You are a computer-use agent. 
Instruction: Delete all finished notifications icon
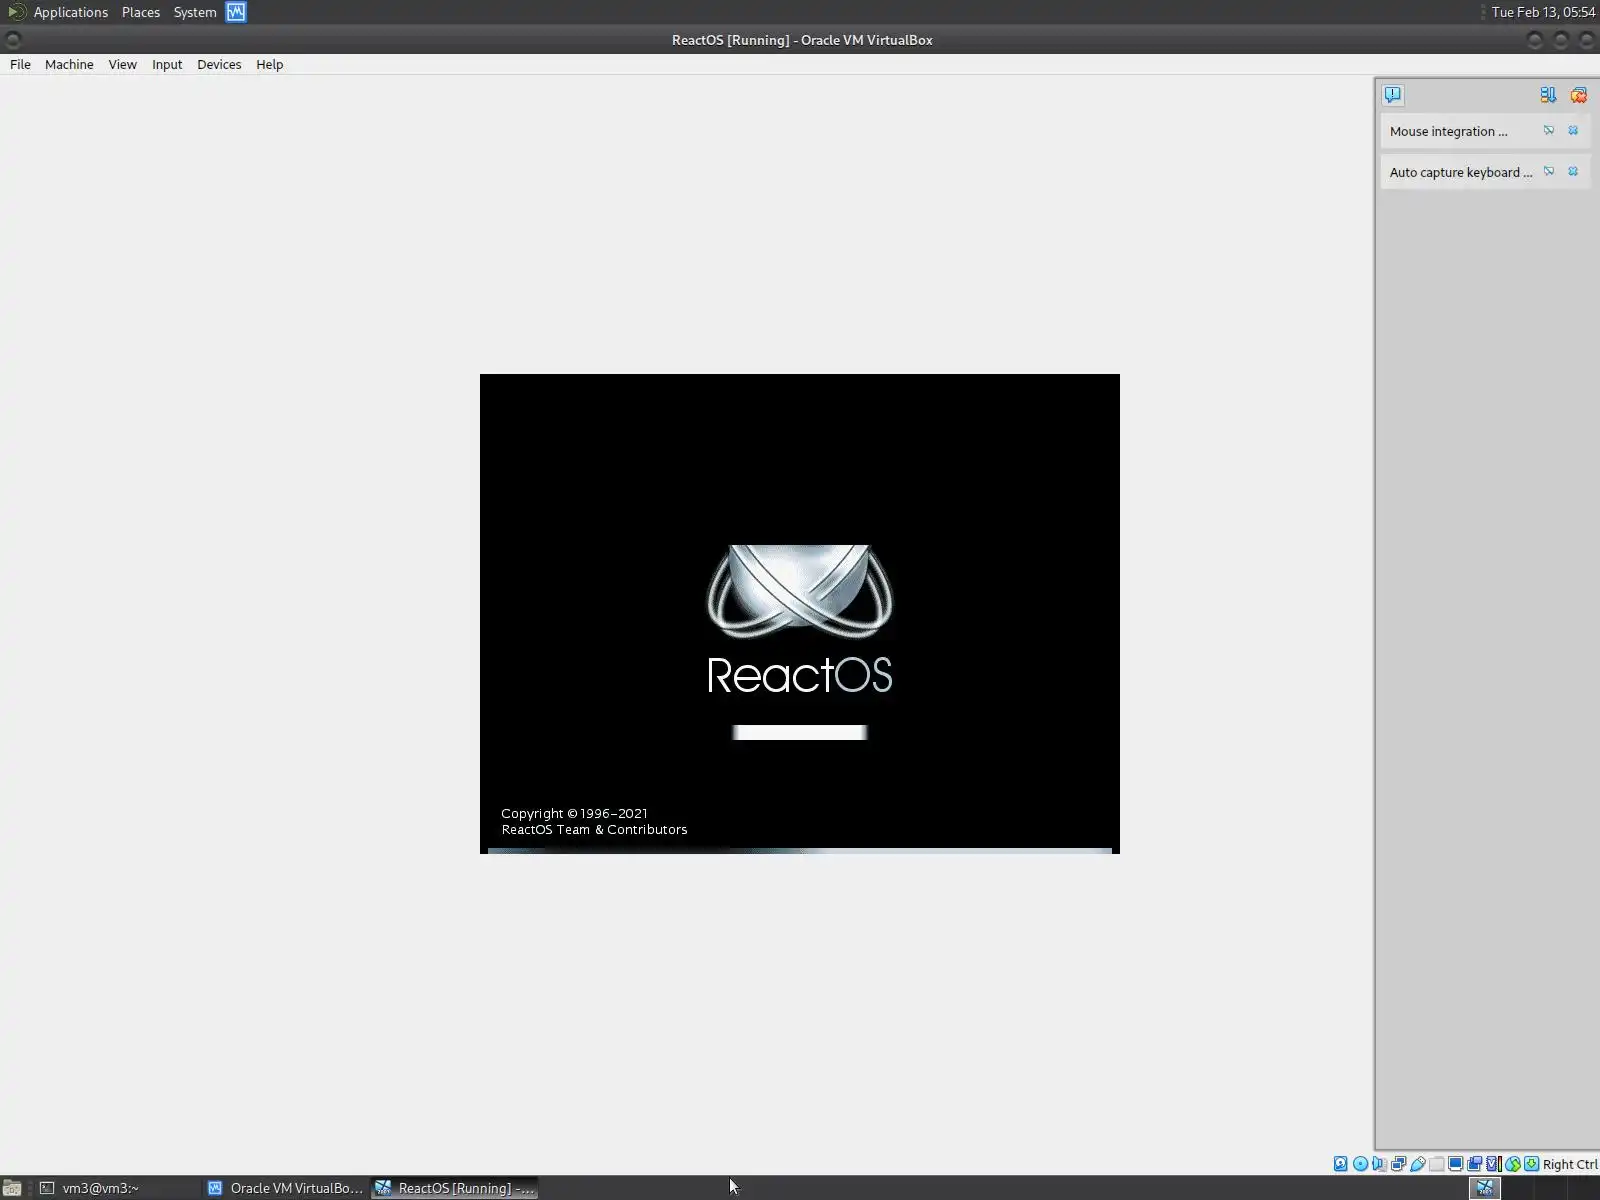pyautogui.click(x=1579, y=95)
